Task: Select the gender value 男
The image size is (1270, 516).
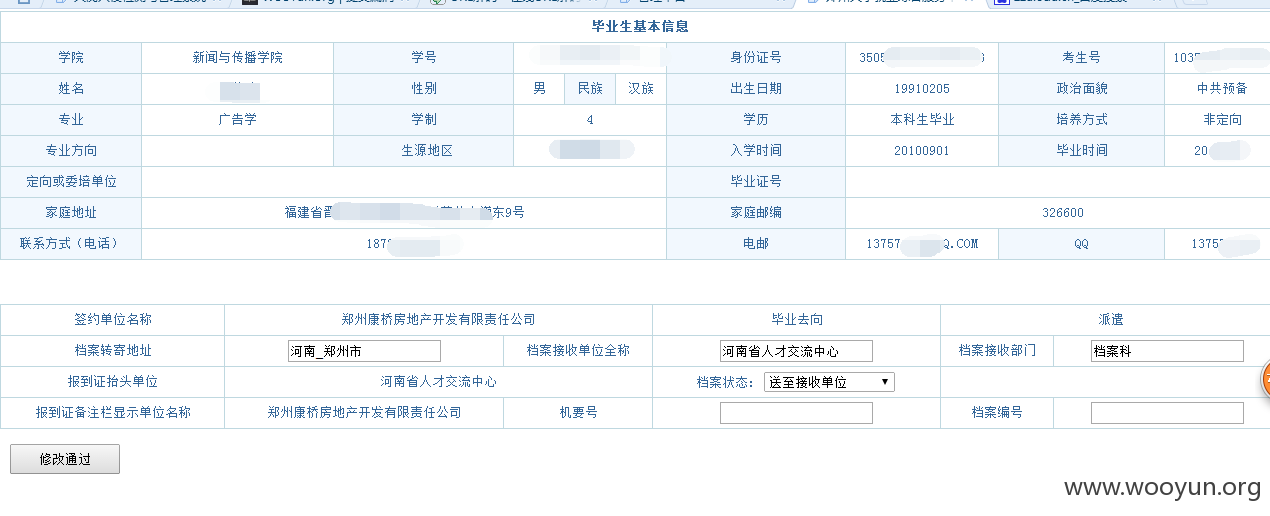Action: (539, 89)
